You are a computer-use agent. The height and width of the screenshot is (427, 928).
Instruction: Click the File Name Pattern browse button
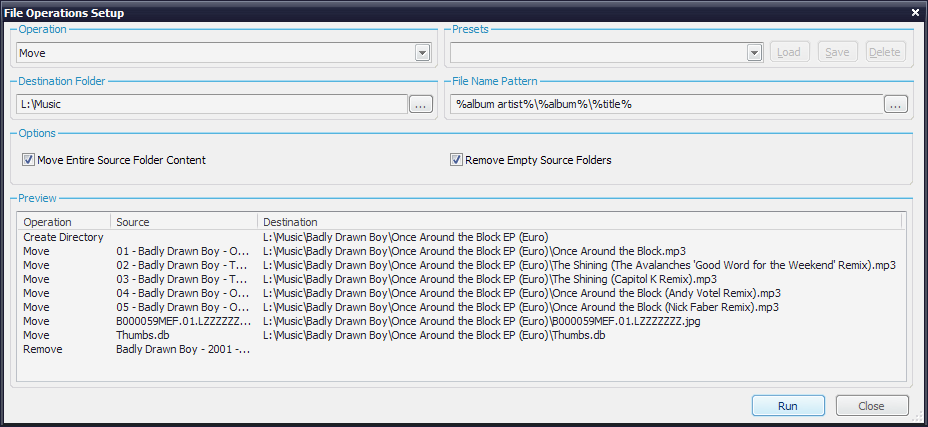point(895,104)
